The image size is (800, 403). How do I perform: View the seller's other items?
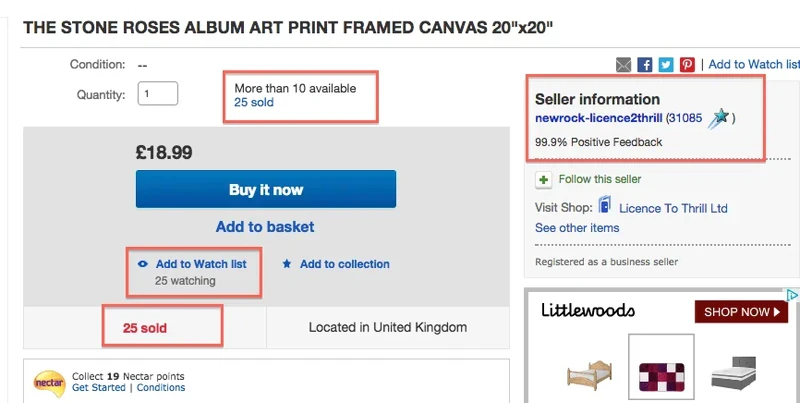point(577,228)
